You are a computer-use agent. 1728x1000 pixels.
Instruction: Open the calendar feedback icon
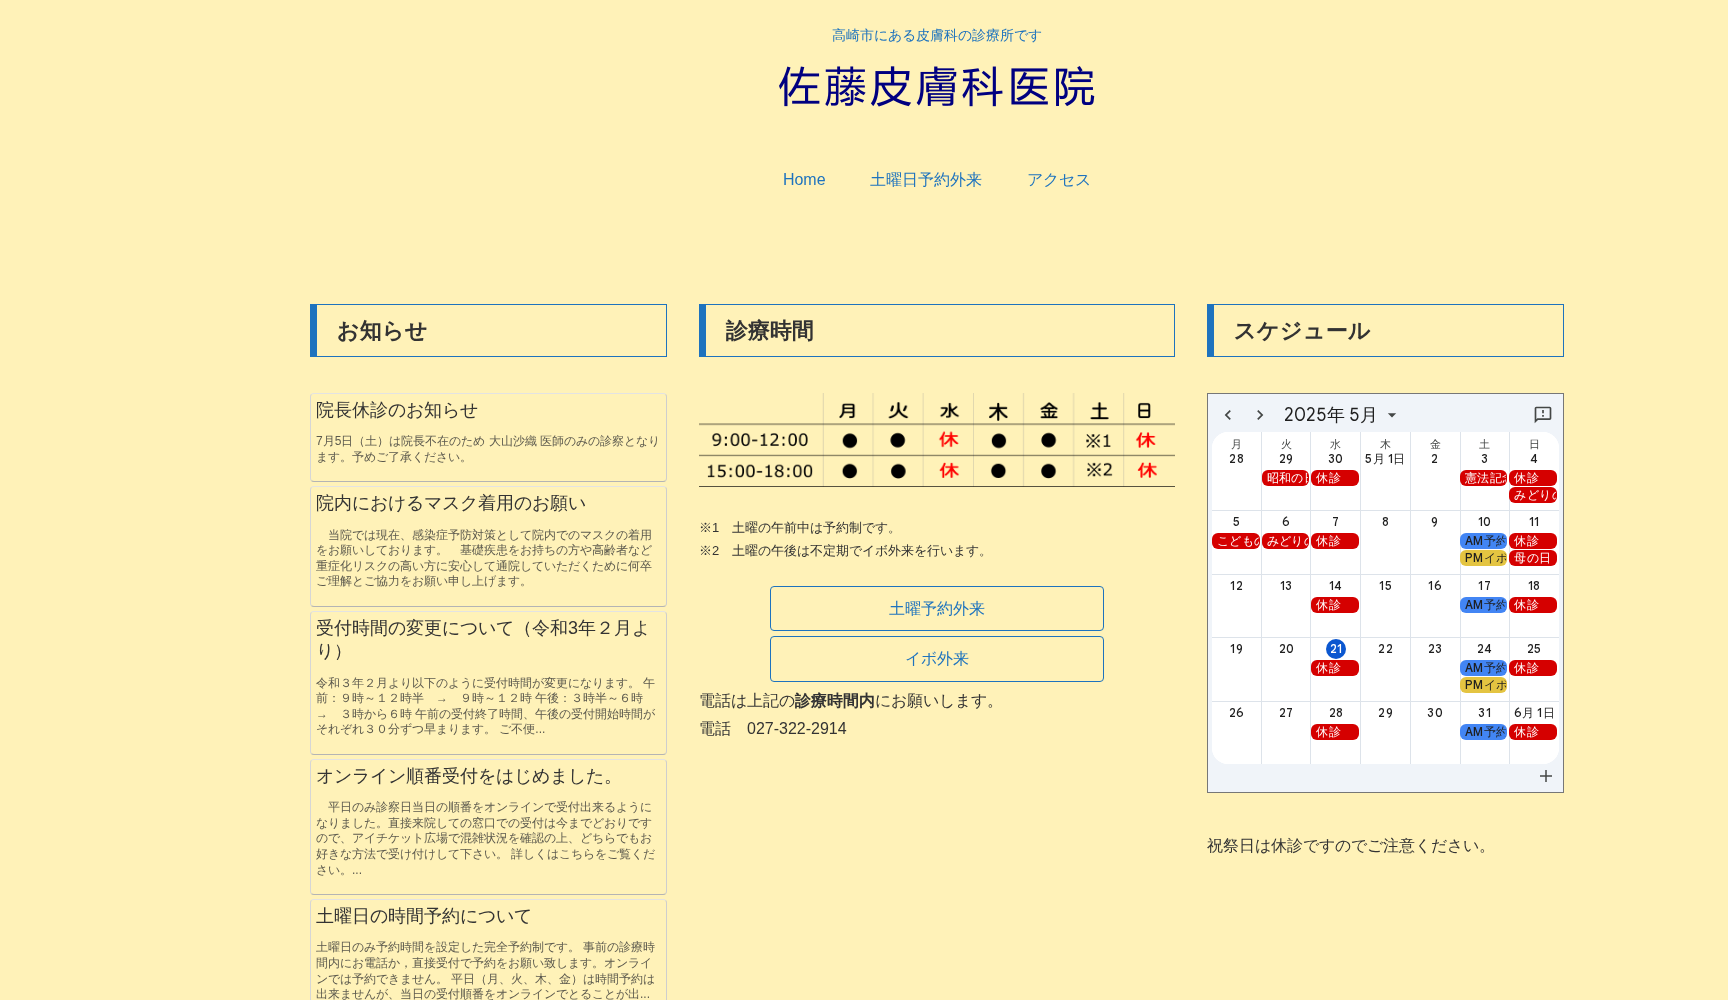coord(1542,414)
